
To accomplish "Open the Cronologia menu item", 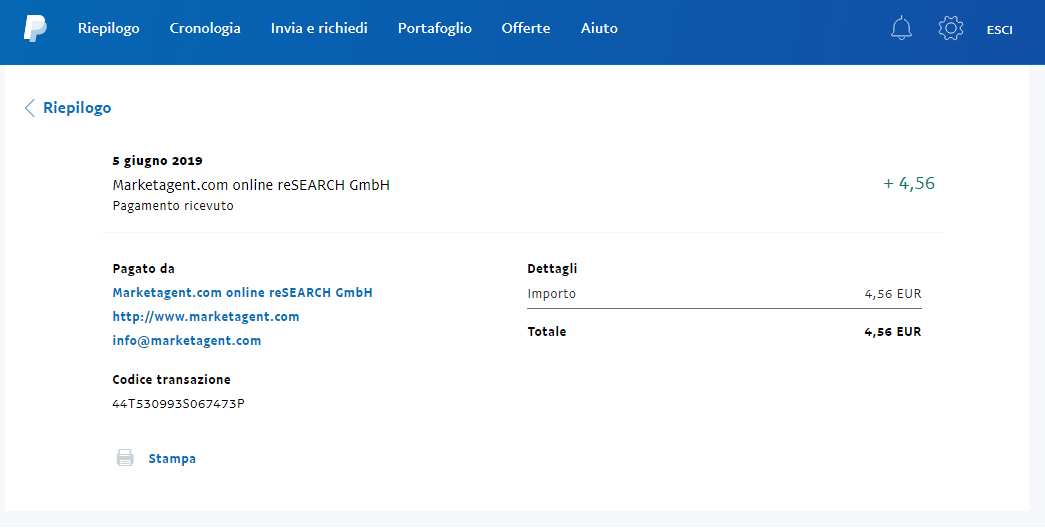I will 205,28.
